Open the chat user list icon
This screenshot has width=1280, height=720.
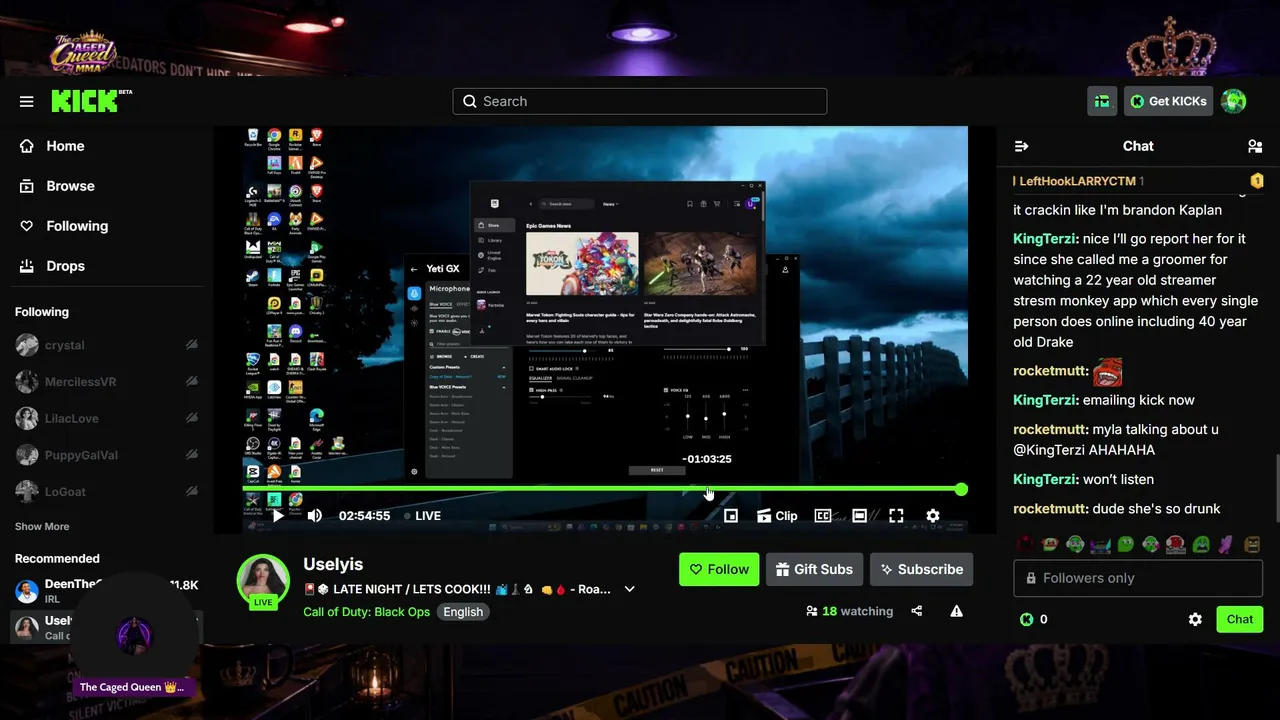click(x=1255, y=146)
